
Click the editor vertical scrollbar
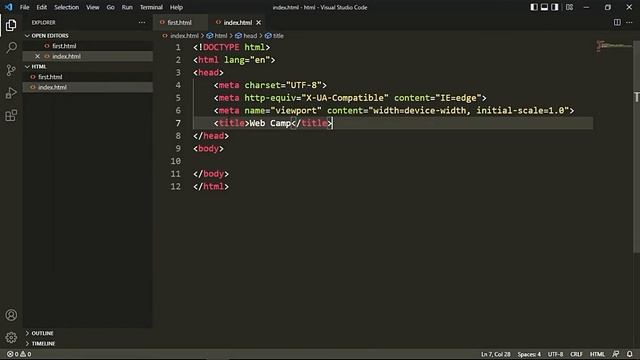click(636, 147)
